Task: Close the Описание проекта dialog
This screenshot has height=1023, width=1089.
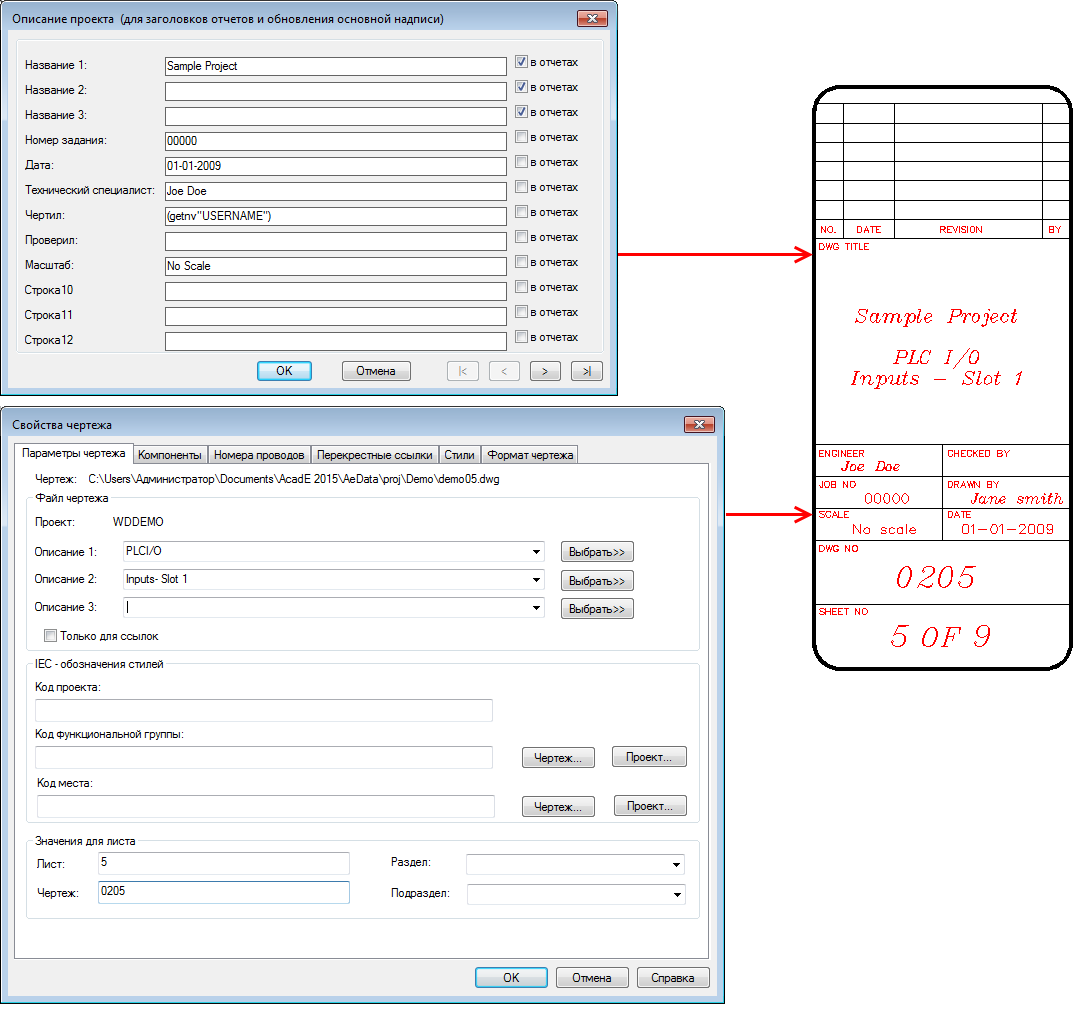Action: 592,18
